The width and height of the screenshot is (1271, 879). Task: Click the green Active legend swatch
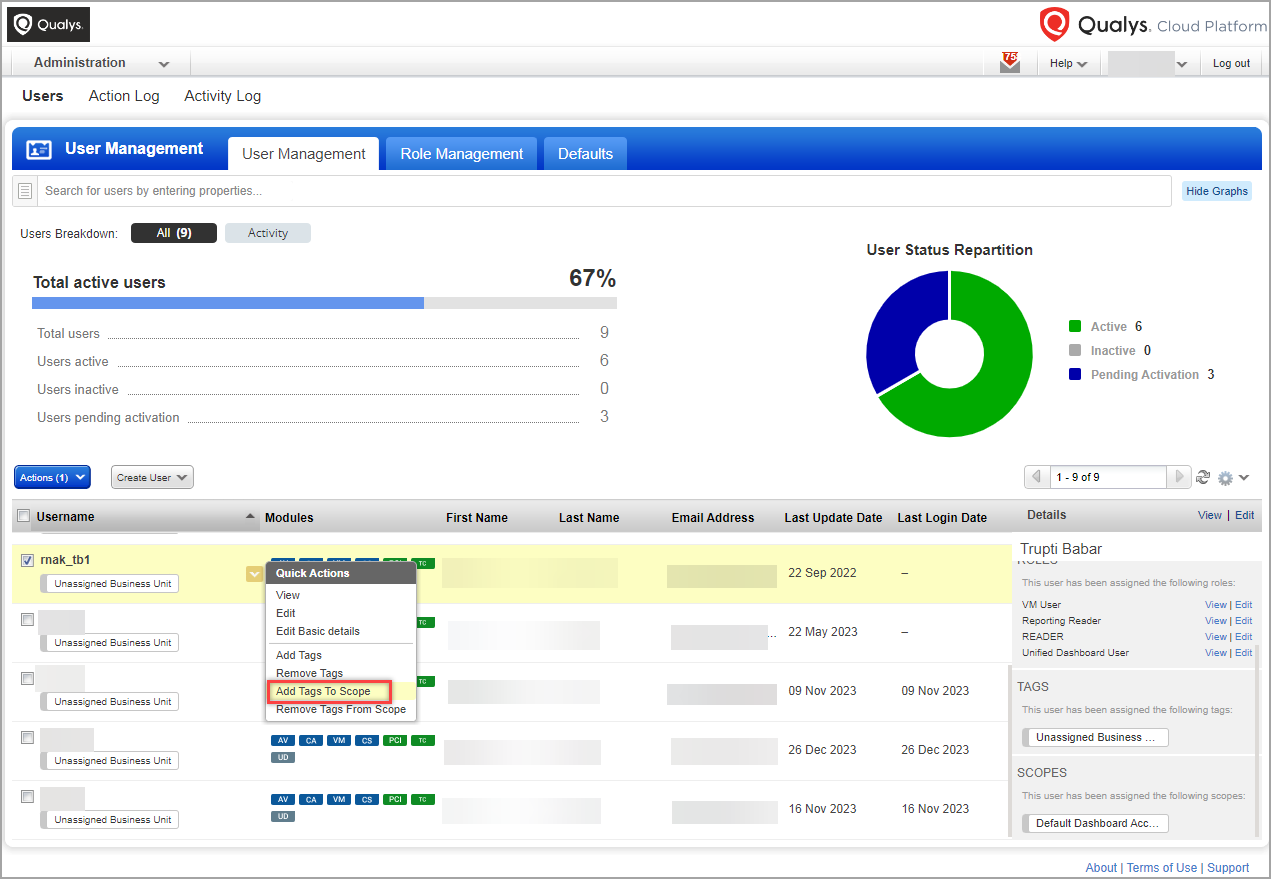coord(1075,327)
